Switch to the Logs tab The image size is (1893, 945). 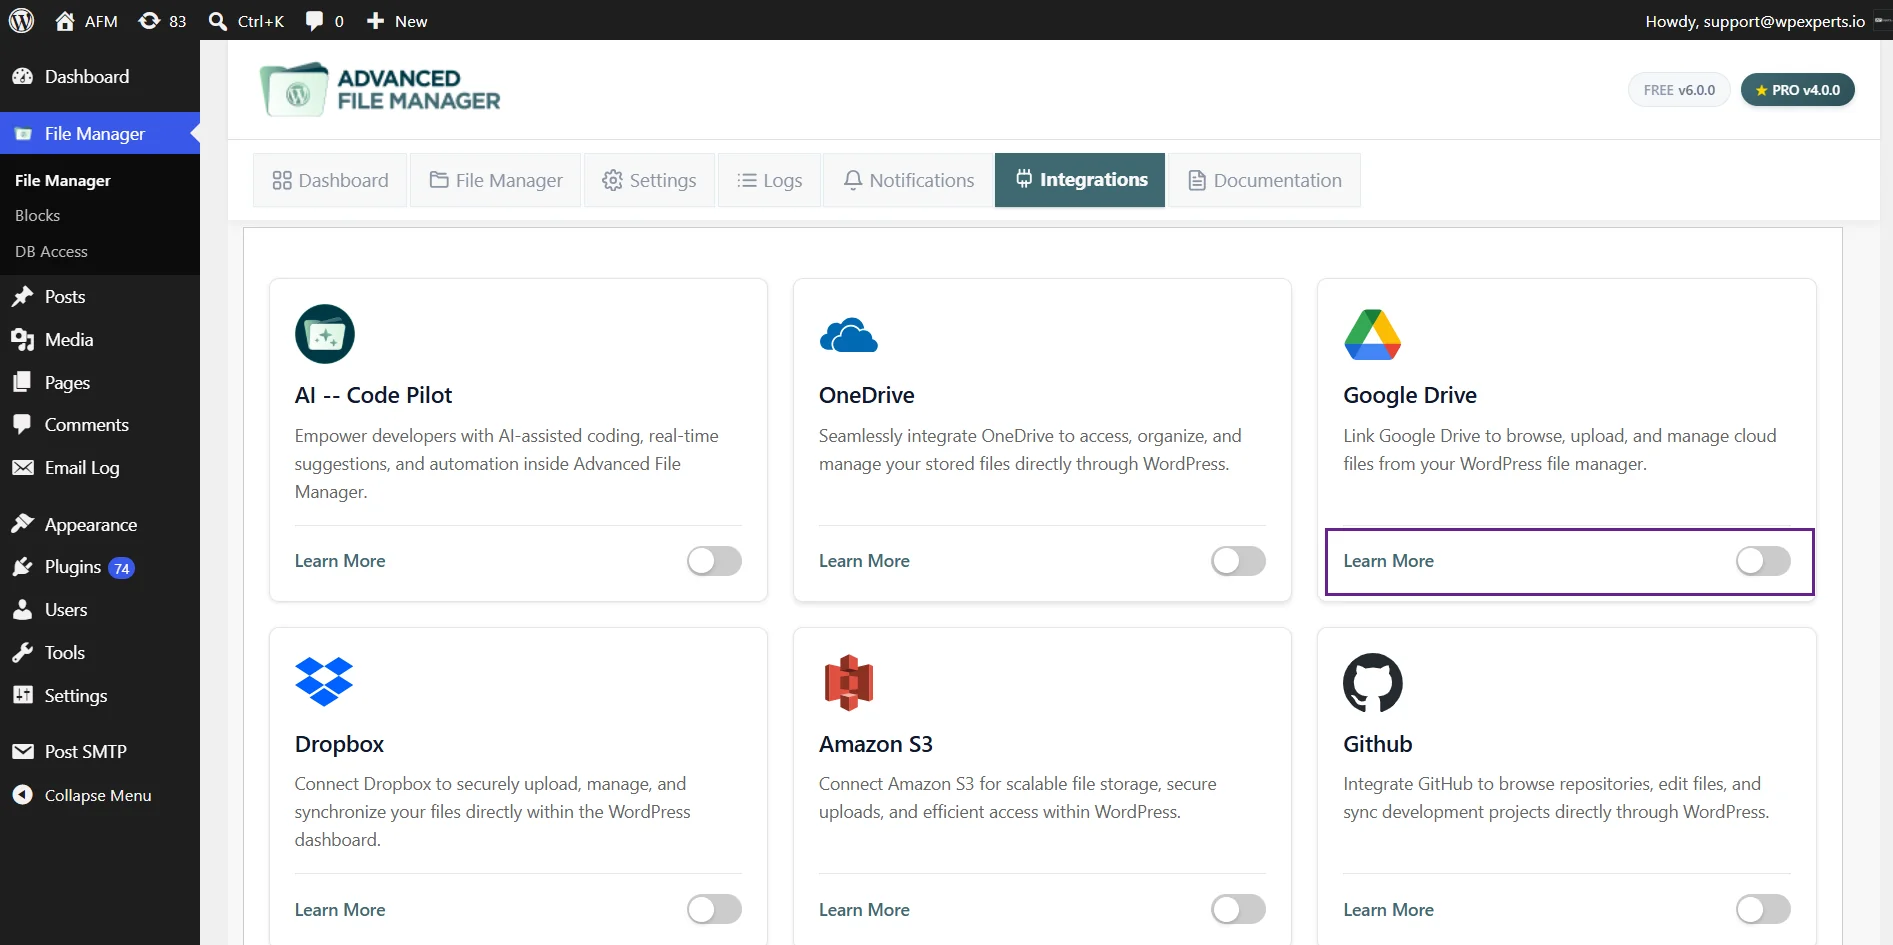pyautogui.click(x=769, y=180)
